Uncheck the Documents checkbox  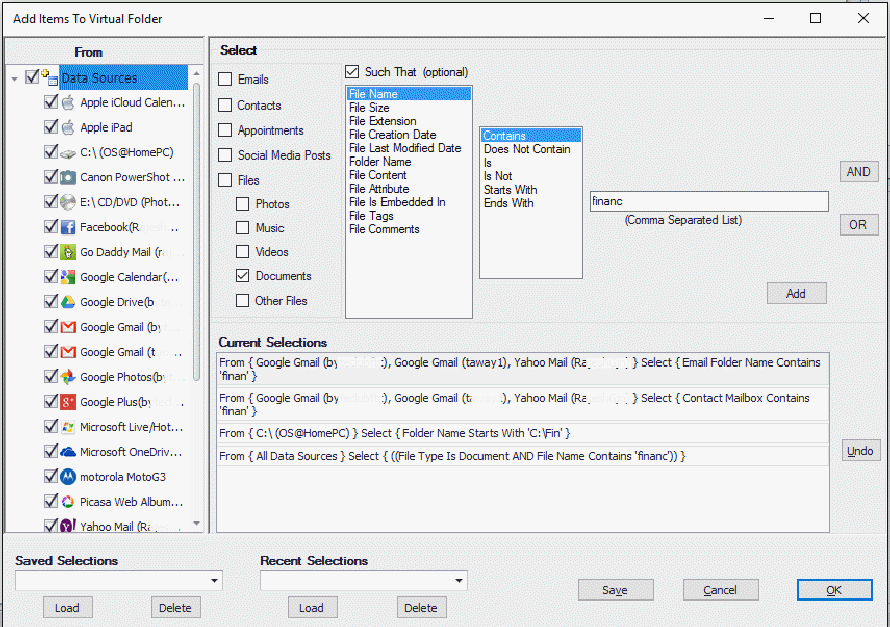(242, 276)
